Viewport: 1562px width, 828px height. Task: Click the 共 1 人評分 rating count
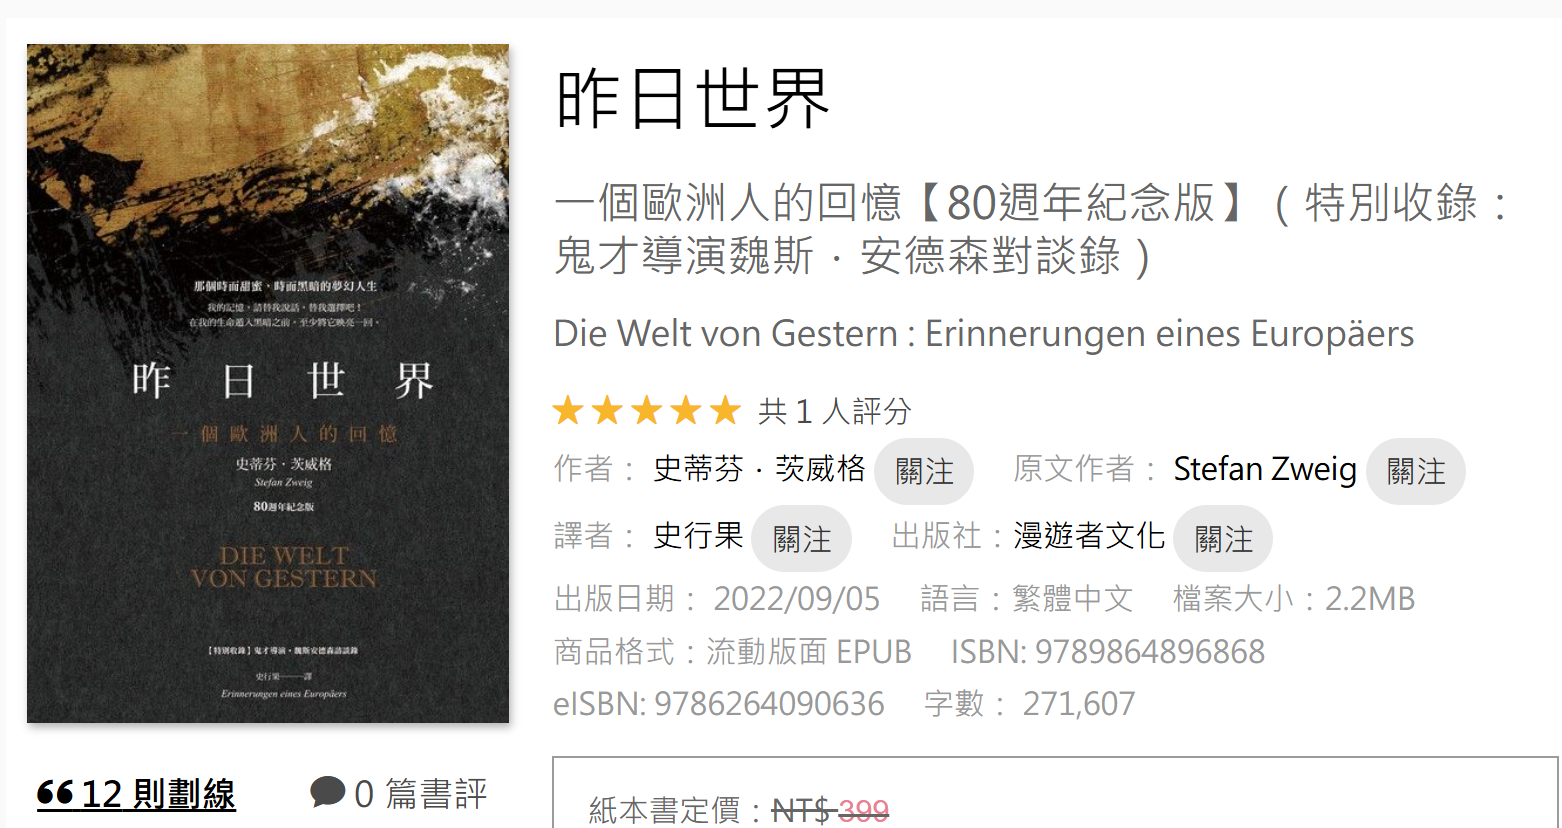click(x=835, y=411)
